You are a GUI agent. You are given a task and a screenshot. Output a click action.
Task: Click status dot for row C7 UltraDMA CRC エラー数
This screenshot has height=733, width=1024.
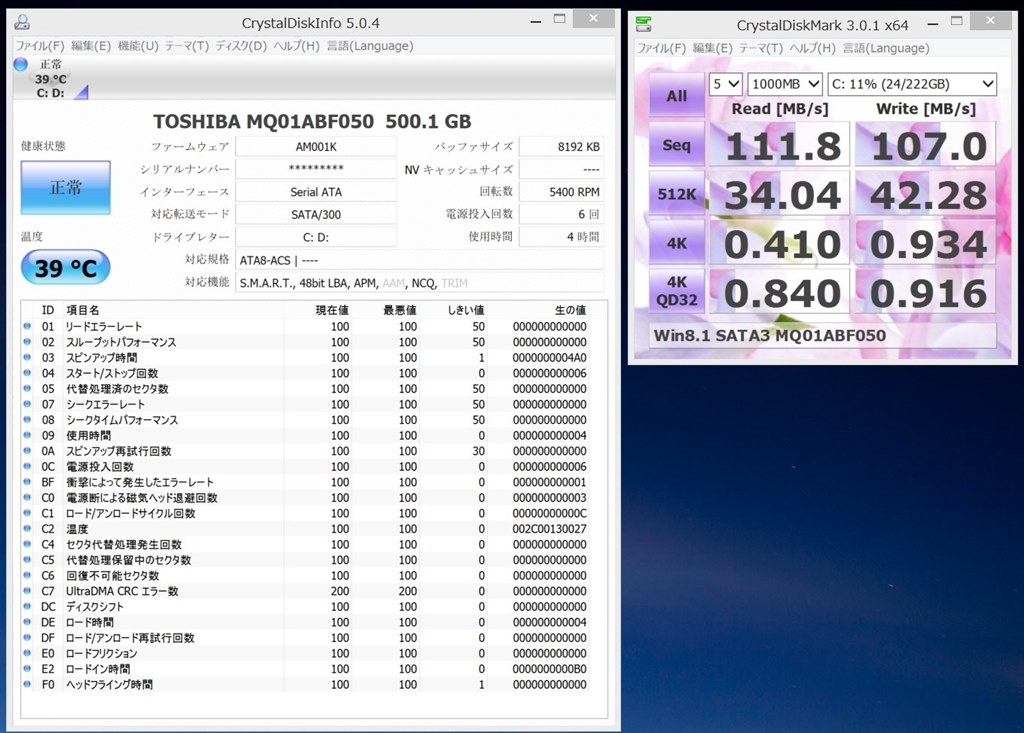27,591
